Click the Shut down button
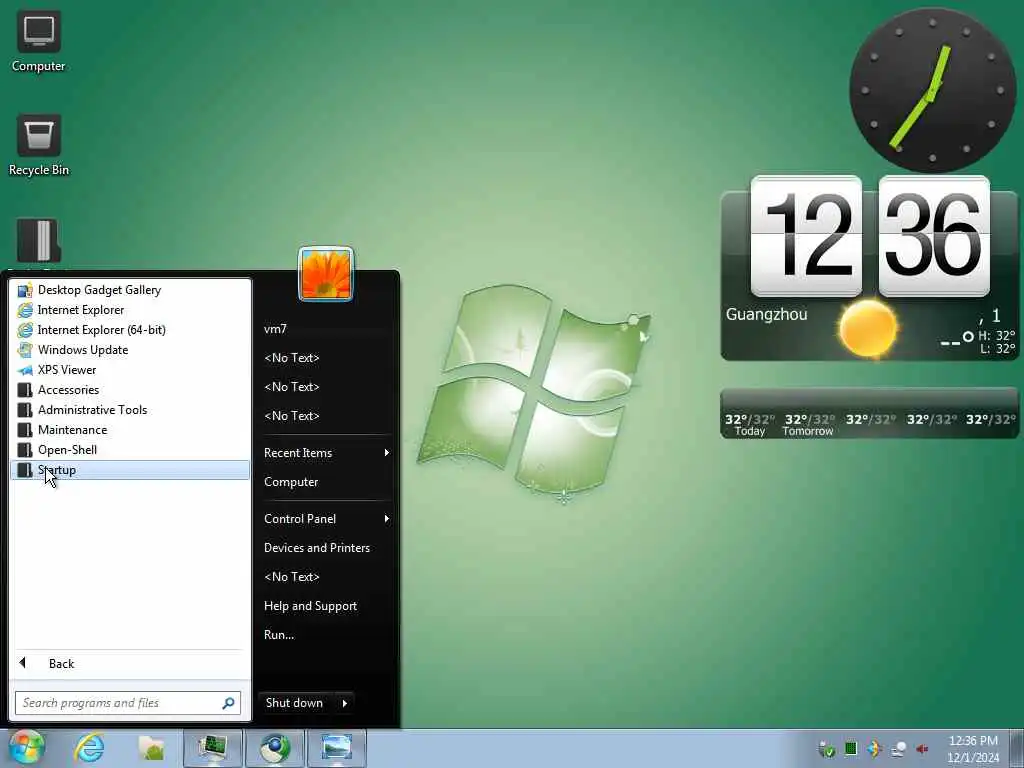Screen dimensions: 1024x768 point(295,703)
